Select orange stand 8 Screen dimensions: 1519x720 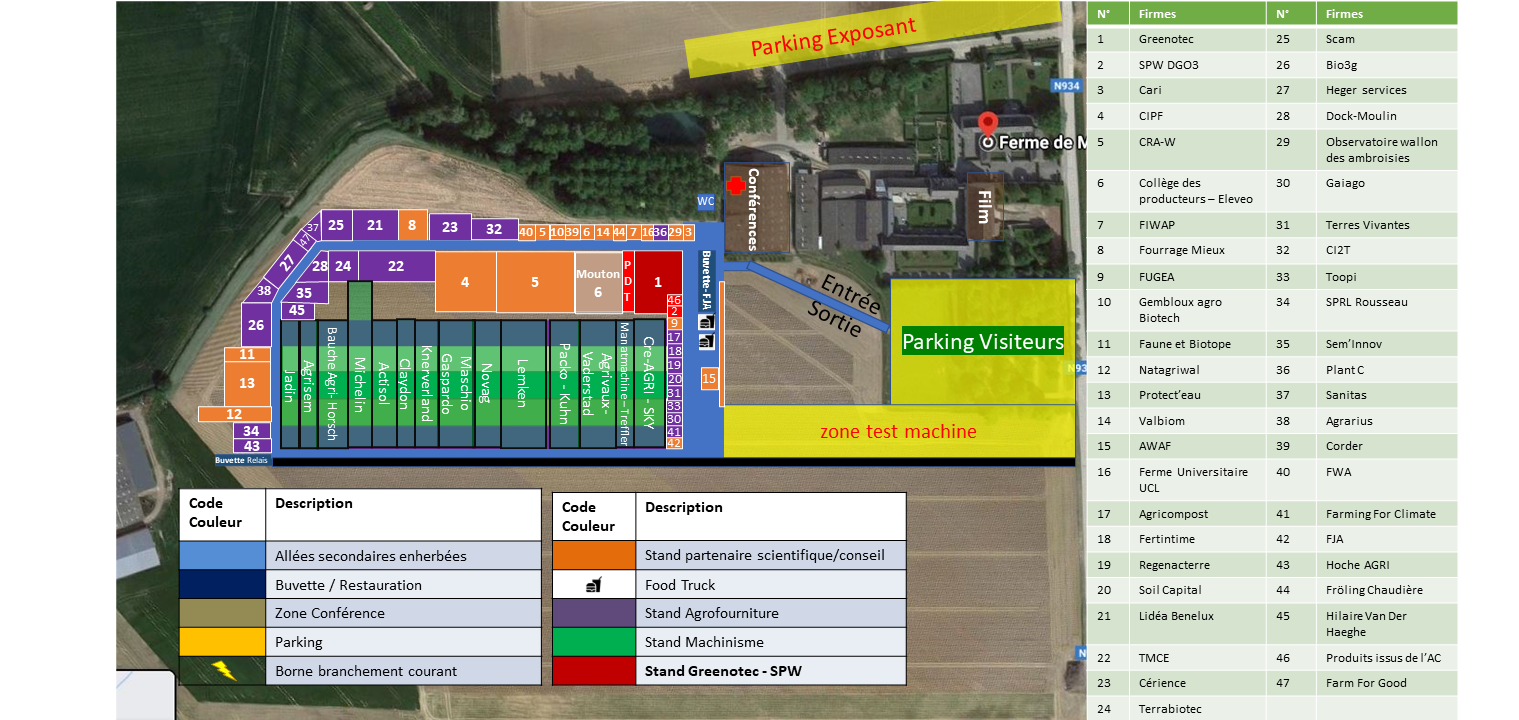pos(413,225)
